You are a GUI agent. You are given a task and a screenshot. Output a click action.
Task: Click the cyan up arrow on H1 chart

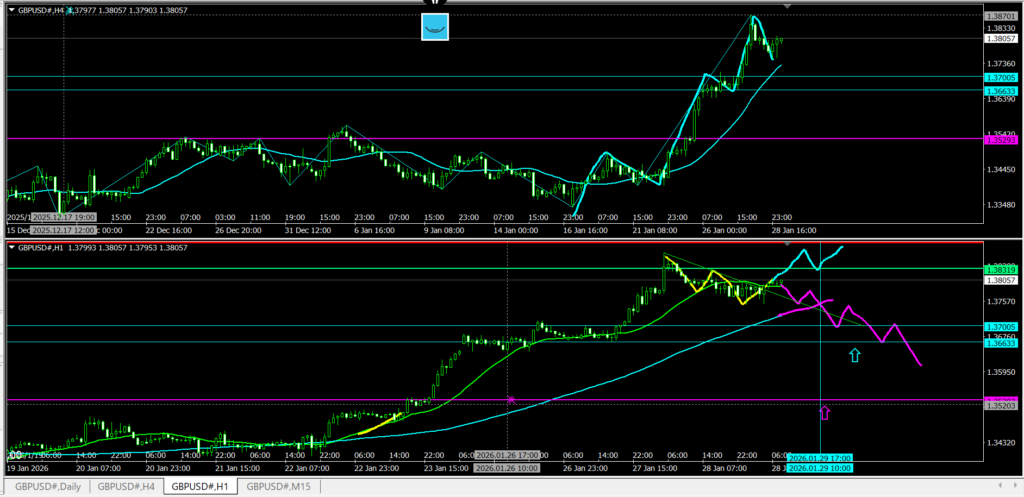click(x=854, y=355)
